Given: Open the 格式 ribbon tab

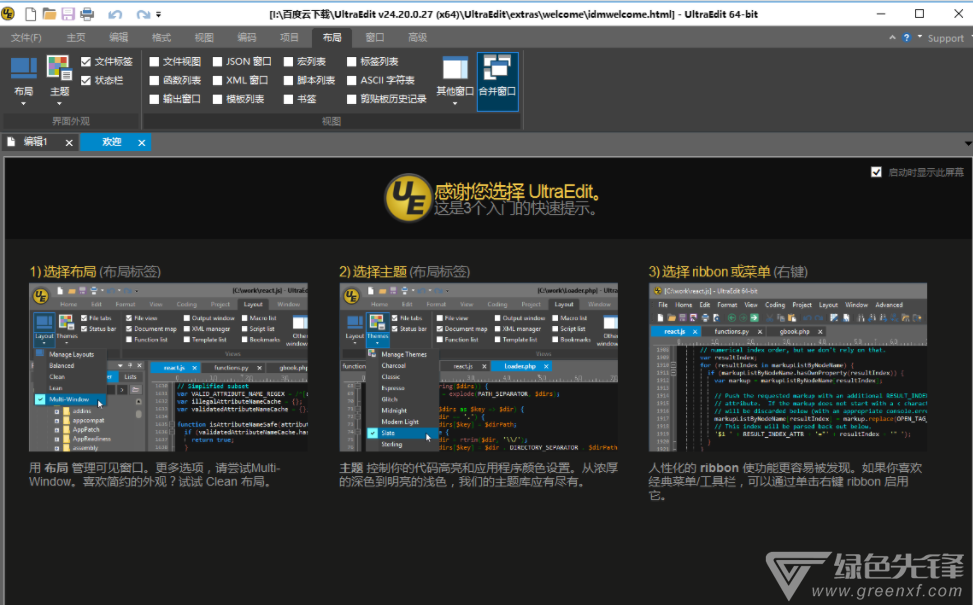Looking at the screenshot, I should tap(161, 38).
